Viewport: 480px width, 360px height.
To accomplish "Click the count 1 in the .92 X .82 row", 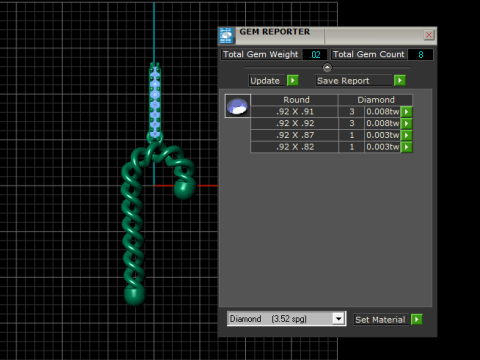I will click(352, 147).
